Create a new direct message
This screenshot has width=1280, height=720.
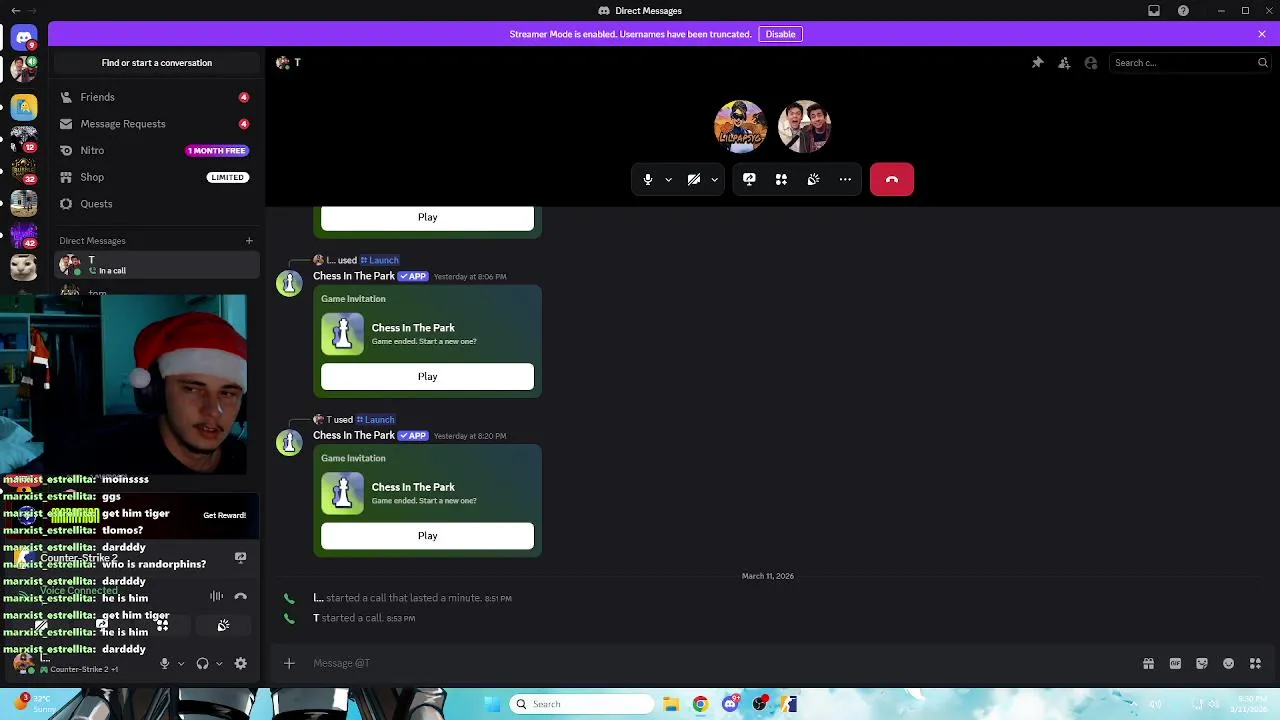point(249,241)
